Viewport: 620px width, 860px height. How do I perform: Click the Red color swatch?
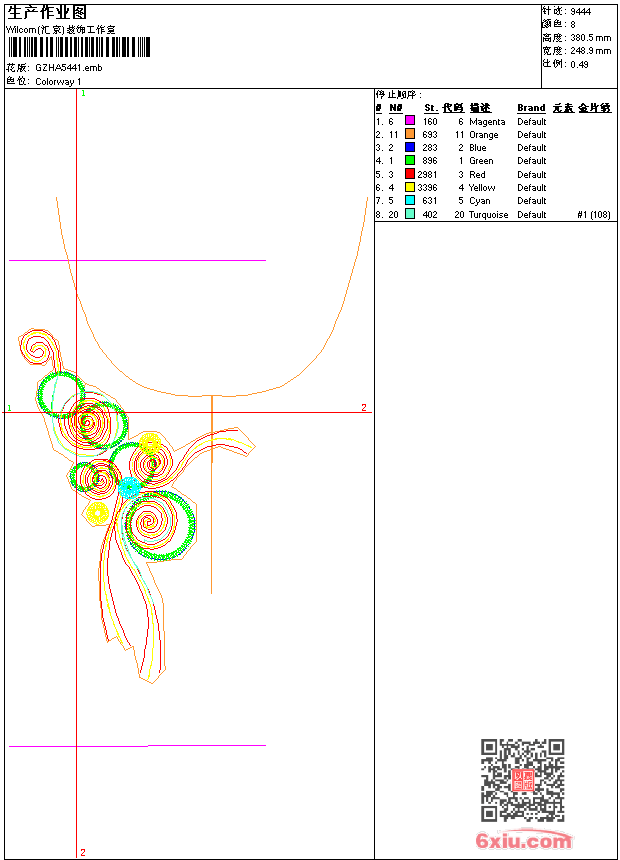(x=410, y=174)
